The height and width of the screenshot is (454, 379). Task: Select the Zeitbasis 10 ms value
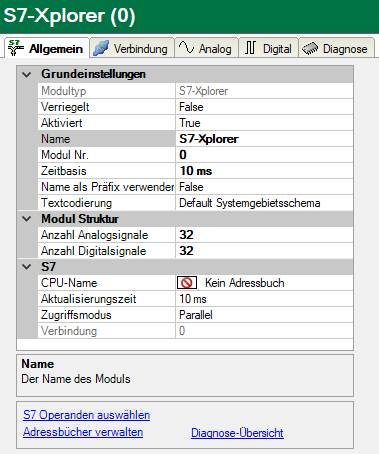point(264,171)
